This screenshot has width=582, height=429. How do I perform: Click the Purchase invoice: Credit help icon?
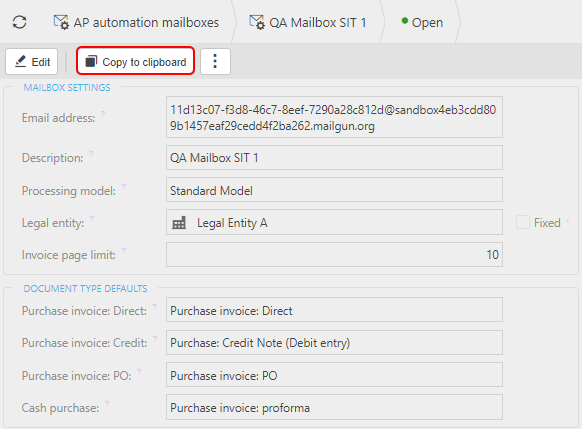click(155, 338)
